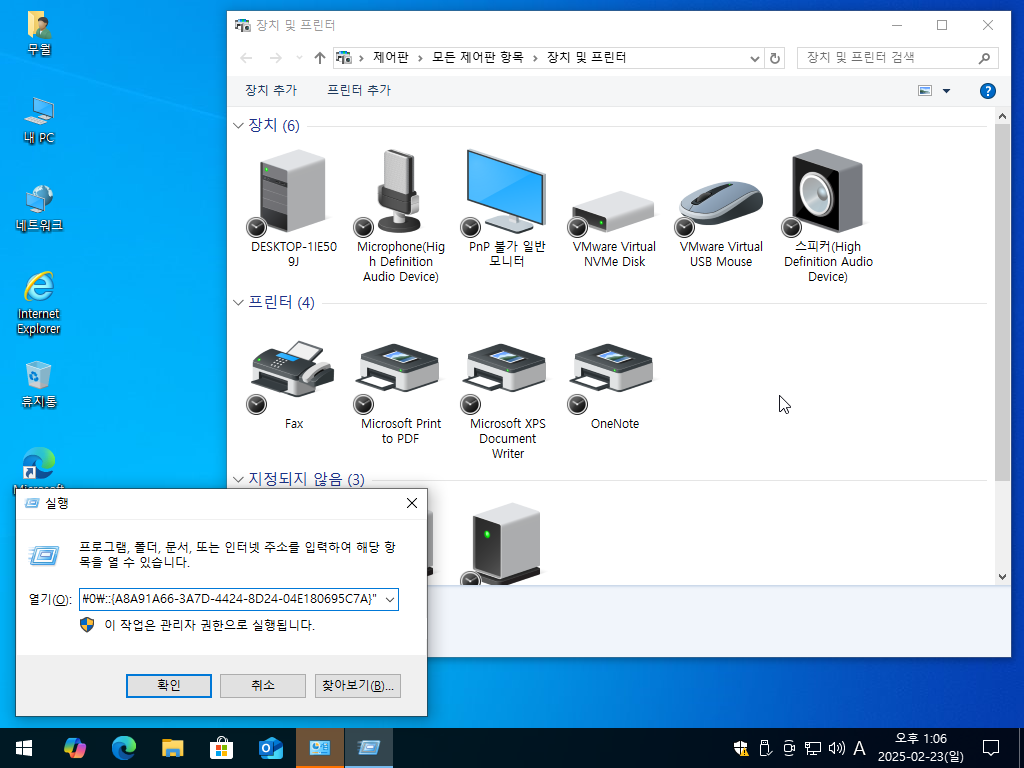Viewport: 1024px width, 768px height.
Task: Close the 실행 Run dialog
Action: point(411,503)
